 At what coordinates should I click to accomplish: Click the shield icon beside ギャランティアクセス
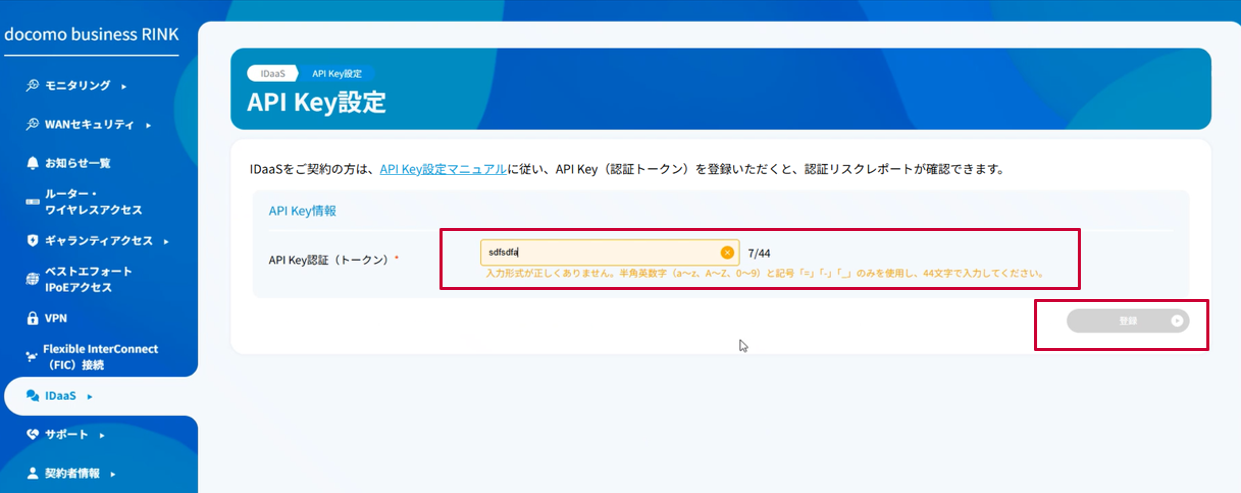33,241
